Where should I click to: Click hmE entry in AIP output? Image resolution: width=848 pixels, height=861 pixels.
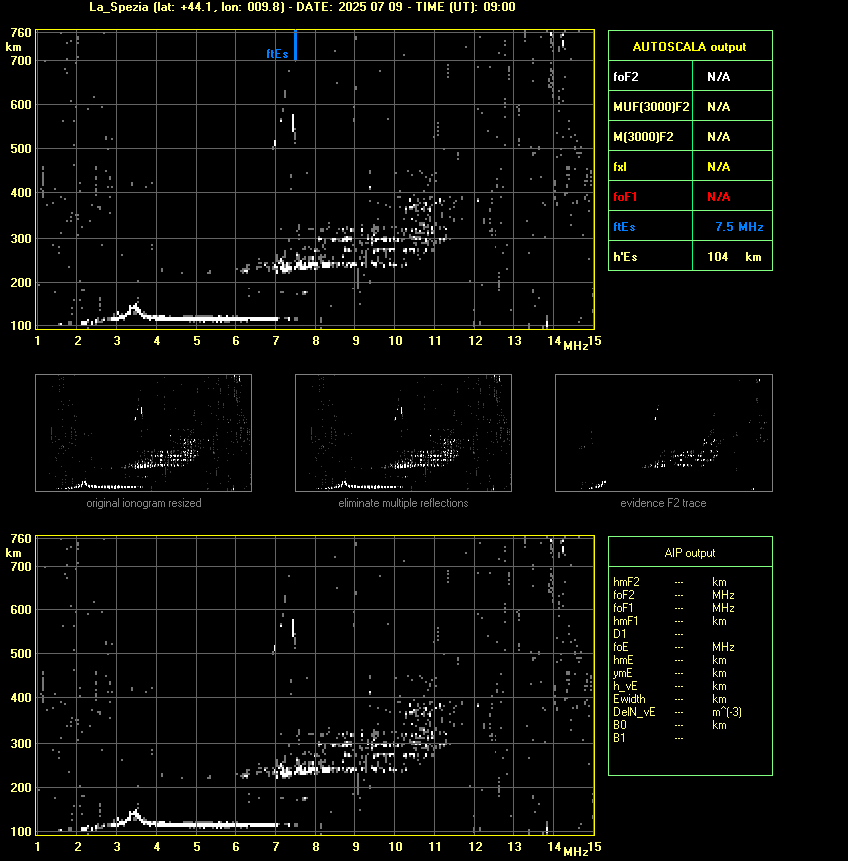623,660
